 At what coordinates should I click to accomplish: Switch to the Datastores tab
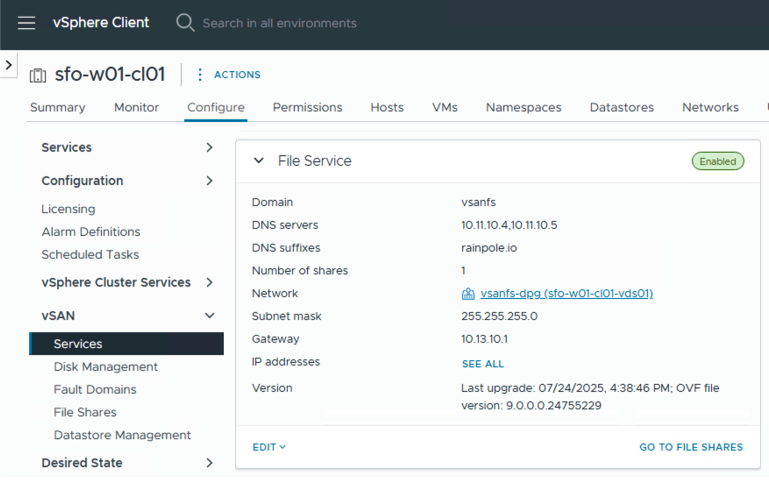coord(621,108)
